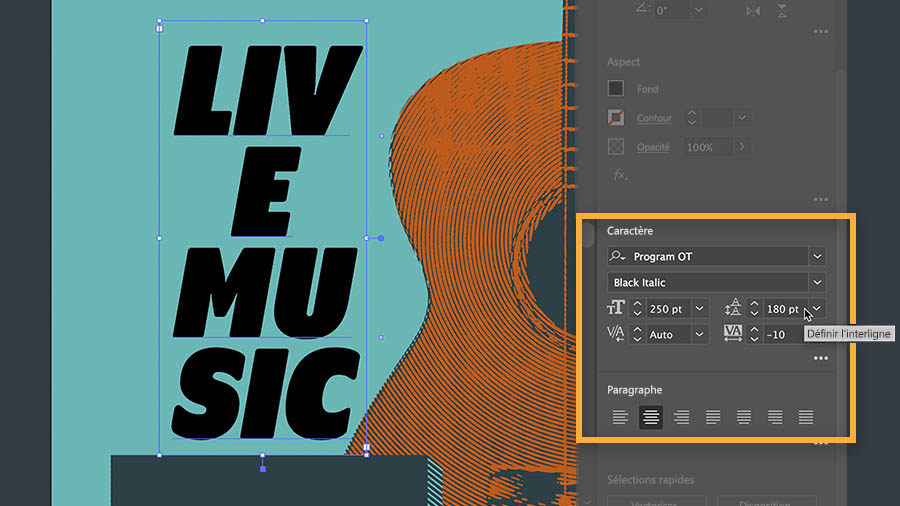The width and height of the screenshot is (900, 506).
Task: Center align the paragraph text
Action: click(650, 417)
